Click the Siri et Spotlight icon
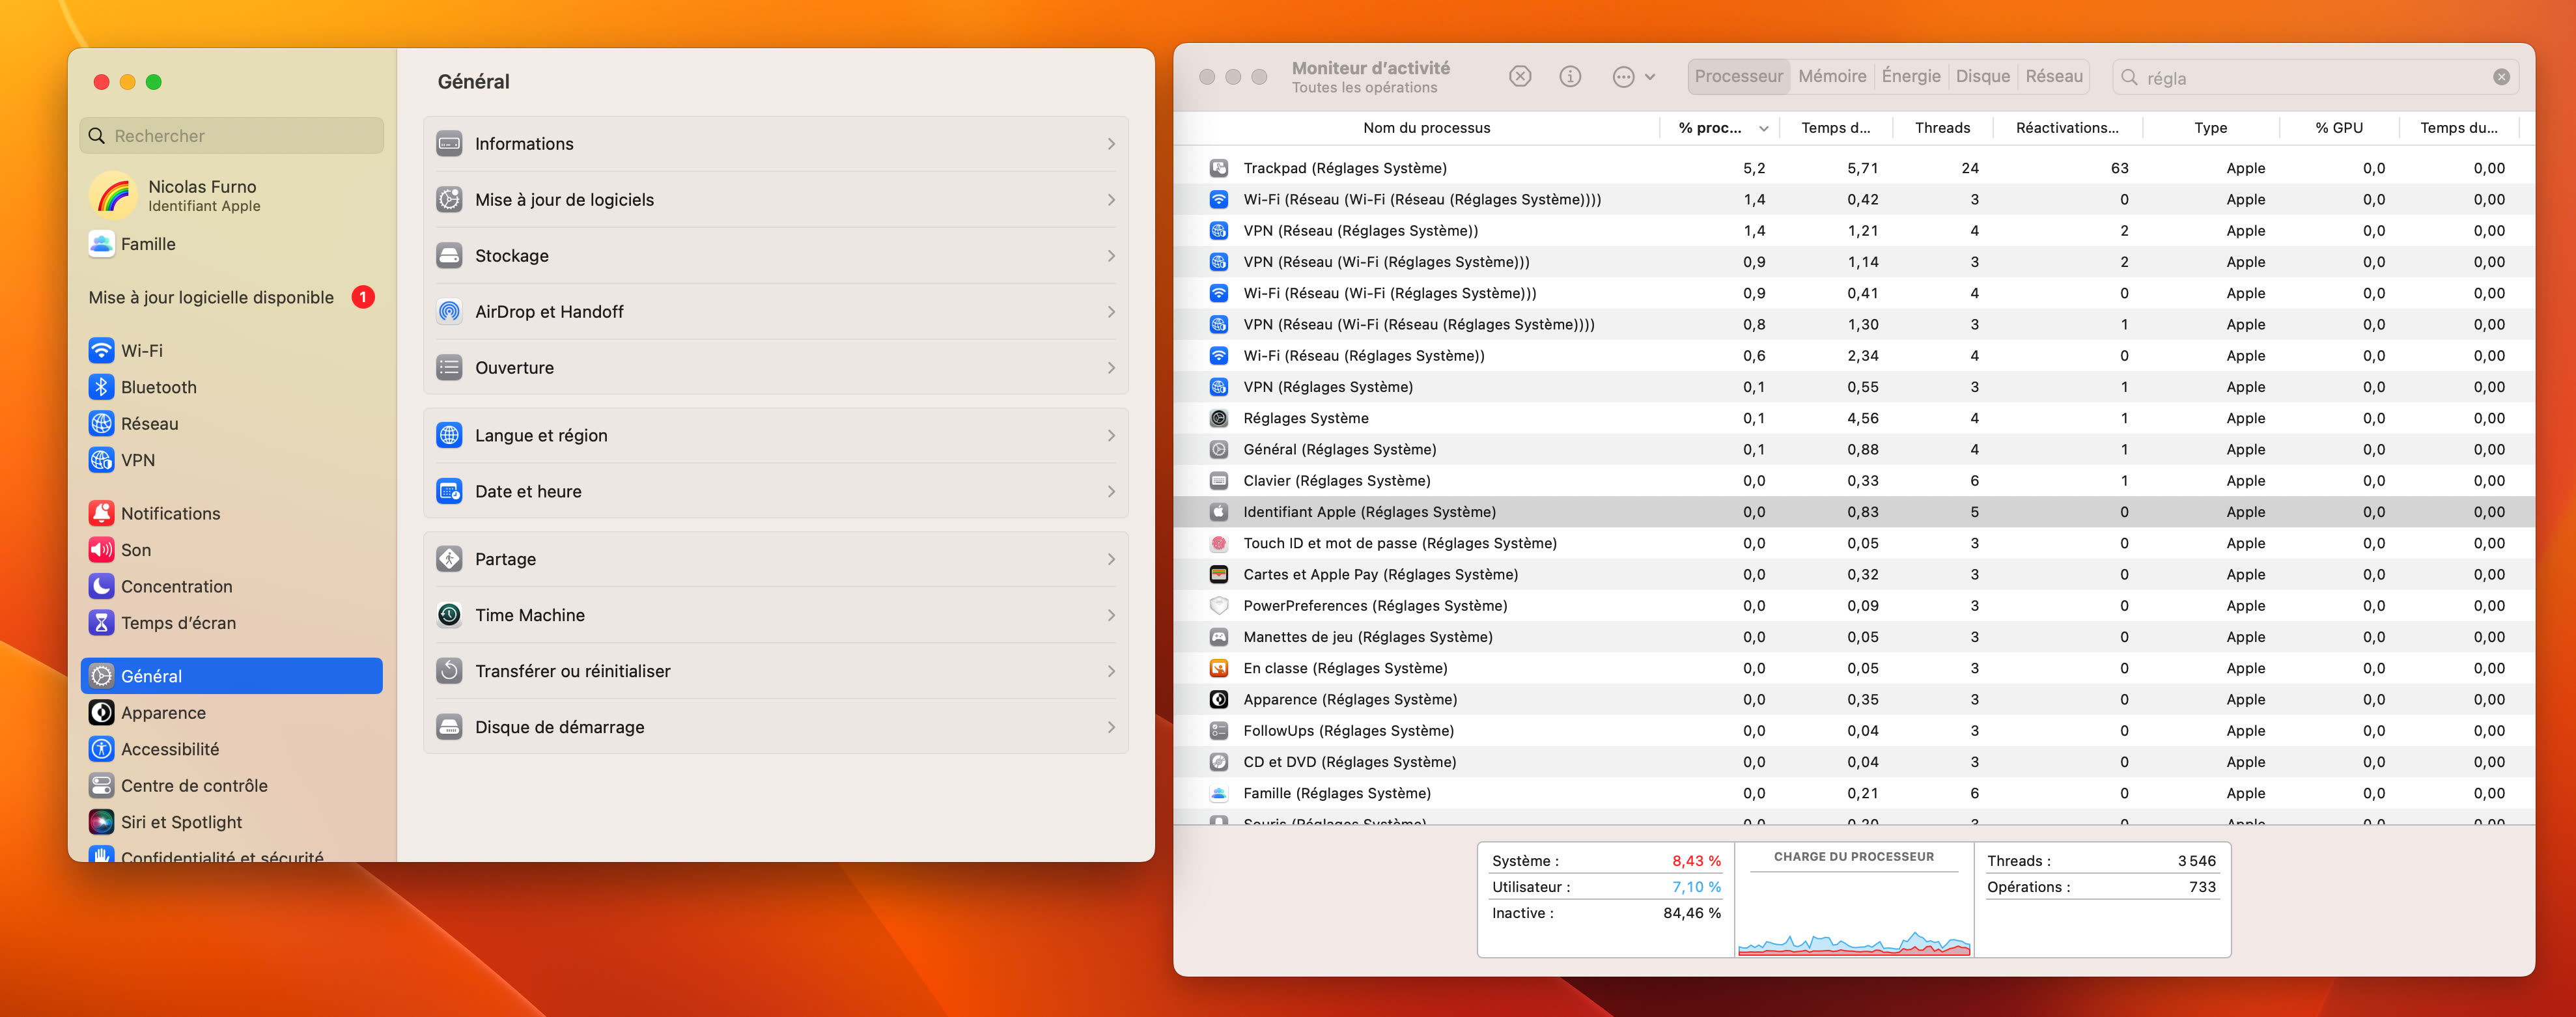This screenshot has height=1017, width=2576. click(101, 822)
